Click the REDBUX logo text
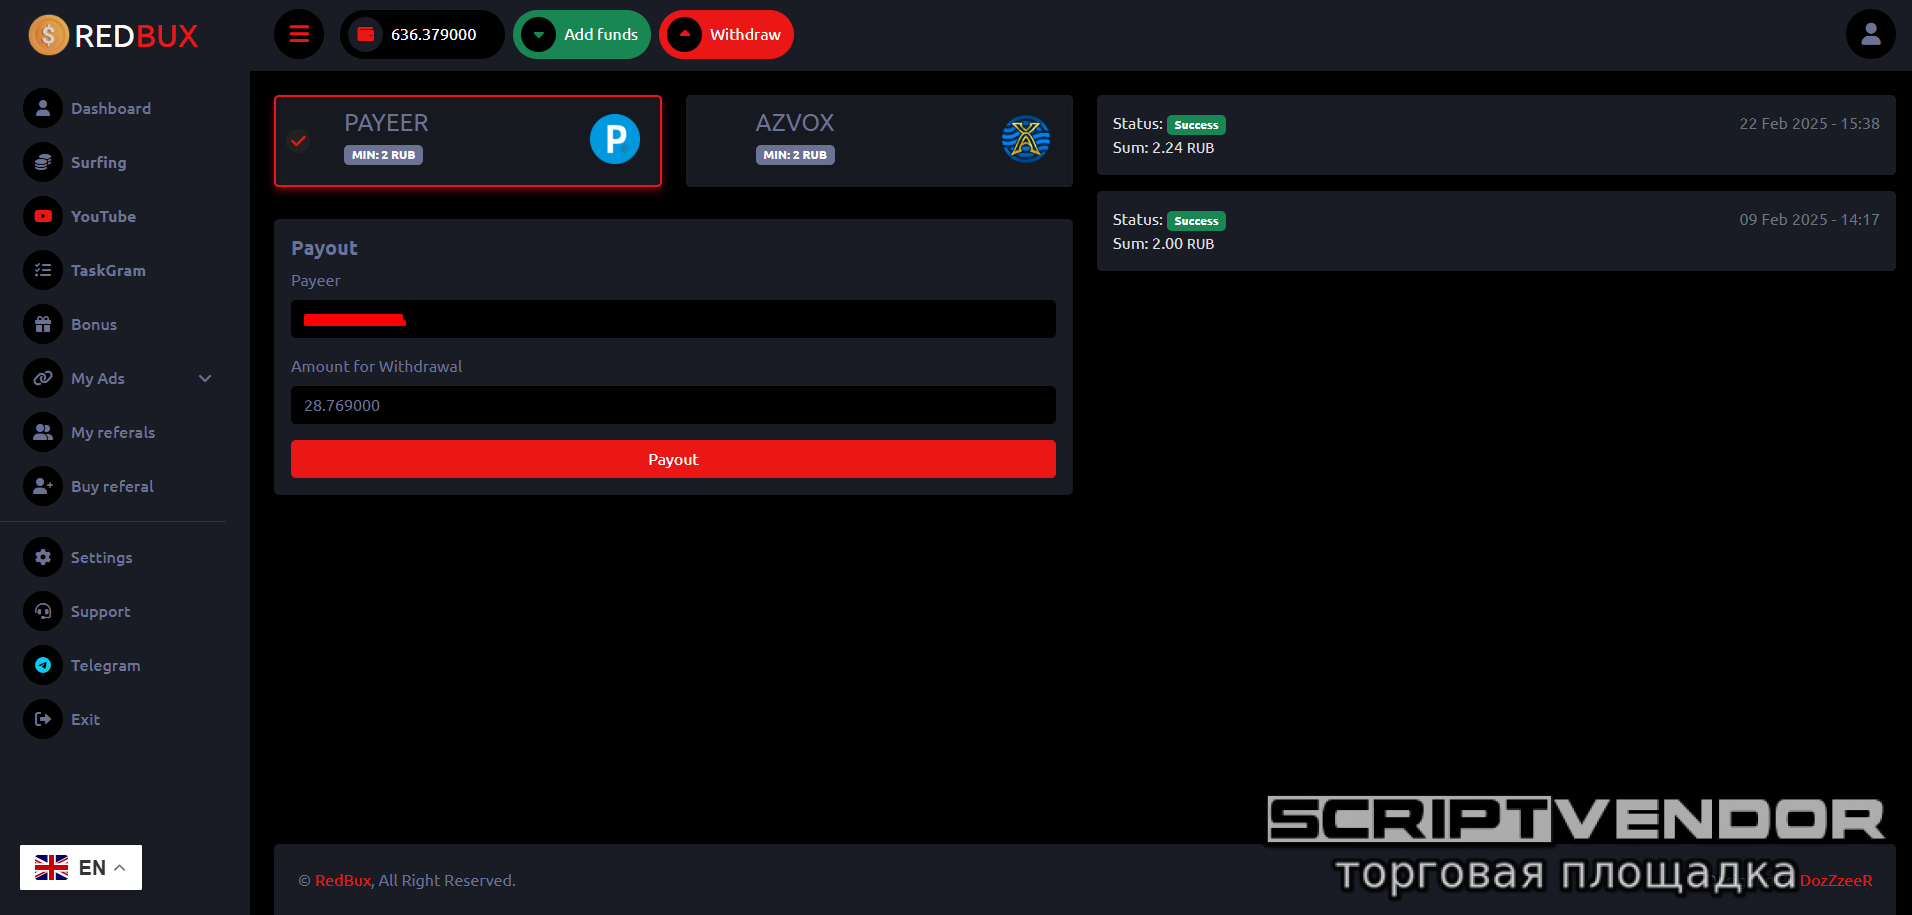The image size is (1912, 915). (x=136, y=36)
